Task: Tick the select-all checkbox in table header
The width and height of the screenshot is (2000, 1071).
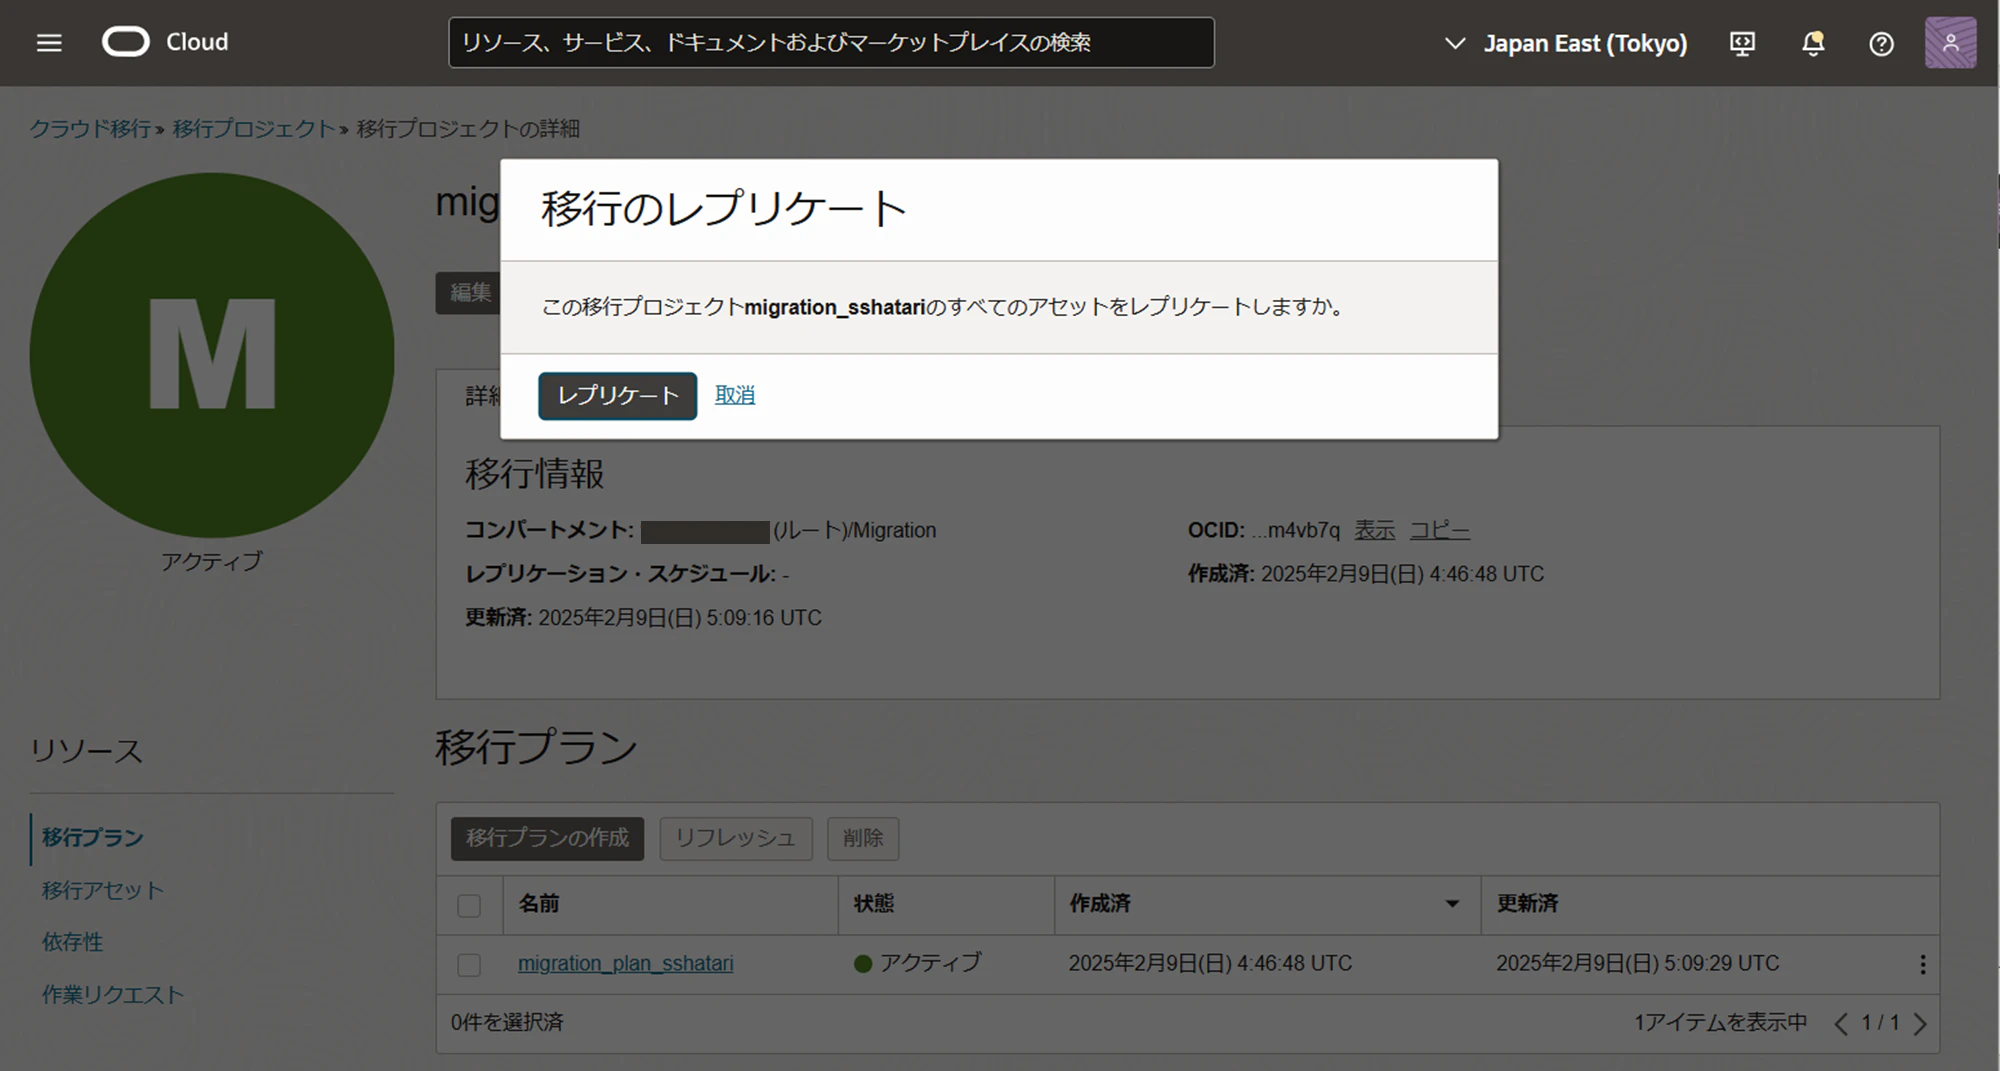Action: tap(469, 905)
